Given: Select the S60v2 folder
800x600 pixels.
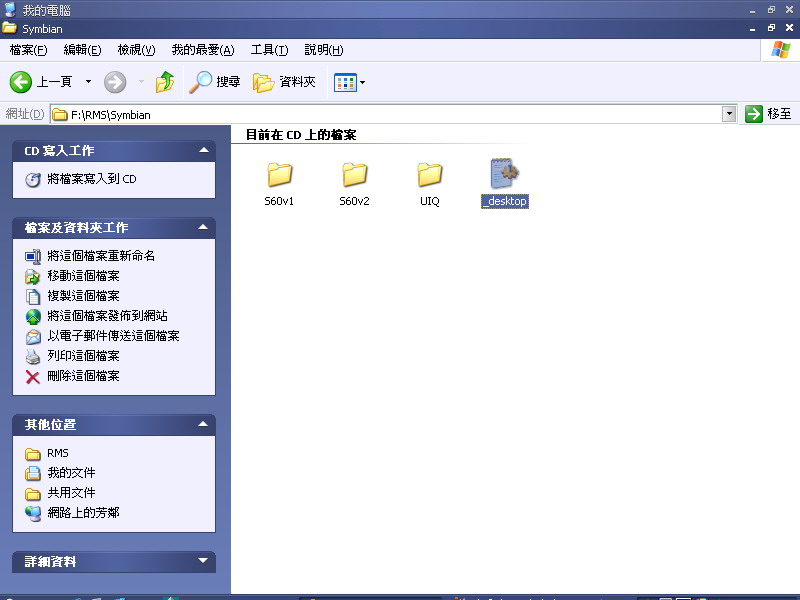Looking at the screenshot, I should click(354, 184).
